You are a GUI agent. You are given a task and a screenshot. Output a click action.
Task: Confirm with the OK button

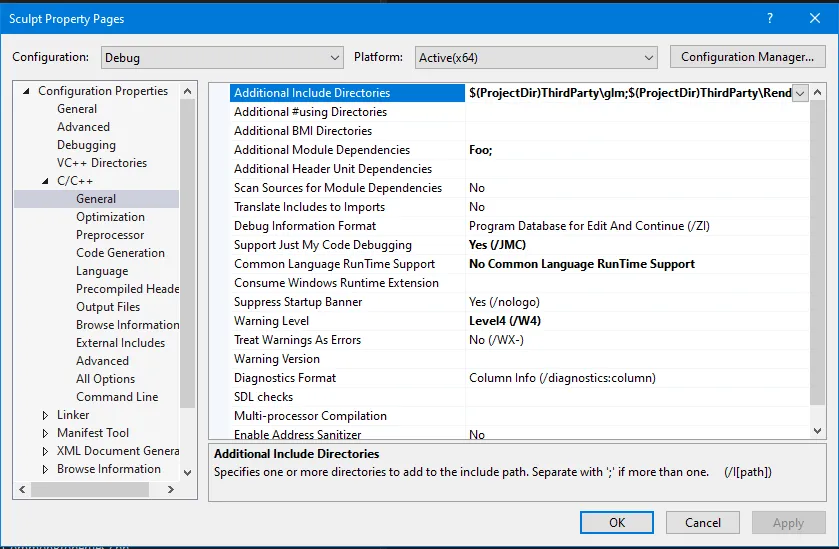pyautogui.click(x=616, y=522)
